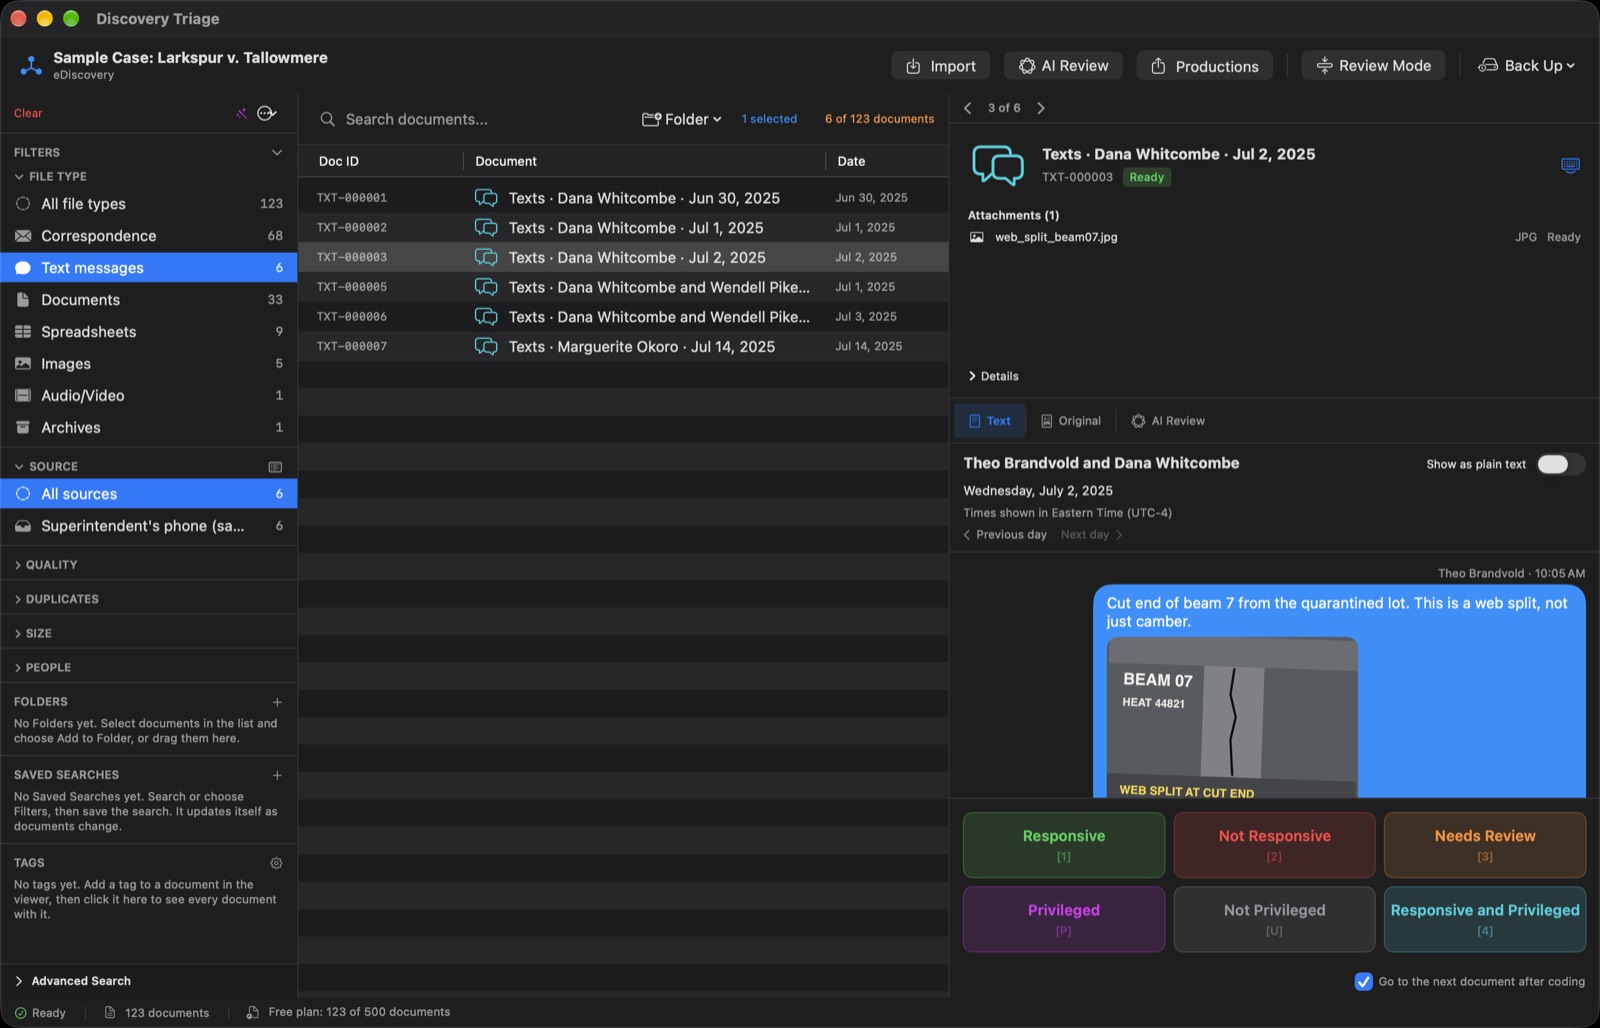The image size is (1600, 1028).
Task: Switch to the AI Review tab
Action: click(x=1168, y=421)
